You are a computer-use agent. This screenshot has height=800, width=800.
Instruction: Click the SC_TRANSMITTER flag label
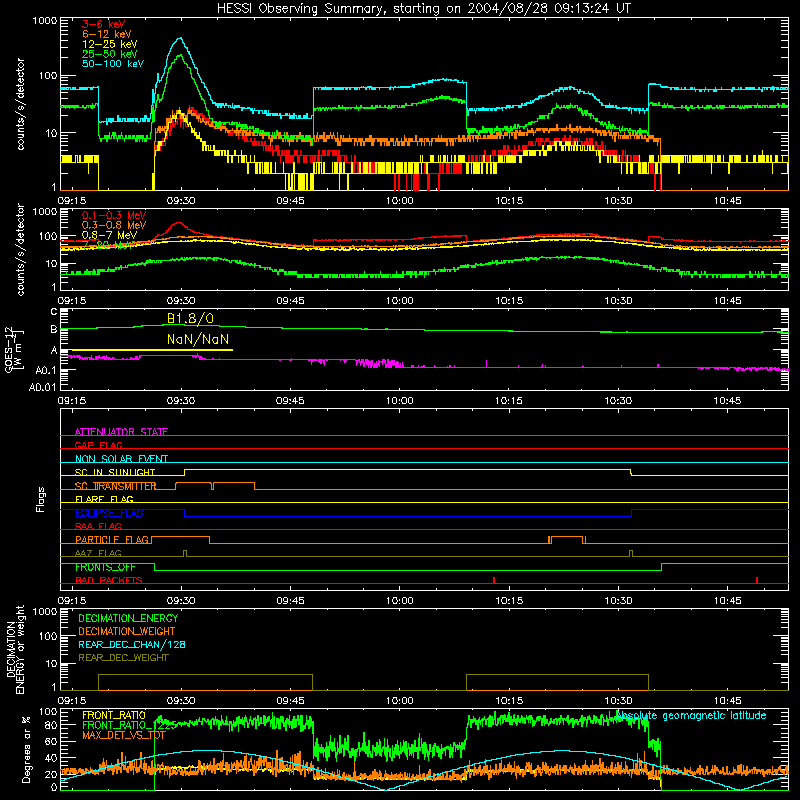116,486
